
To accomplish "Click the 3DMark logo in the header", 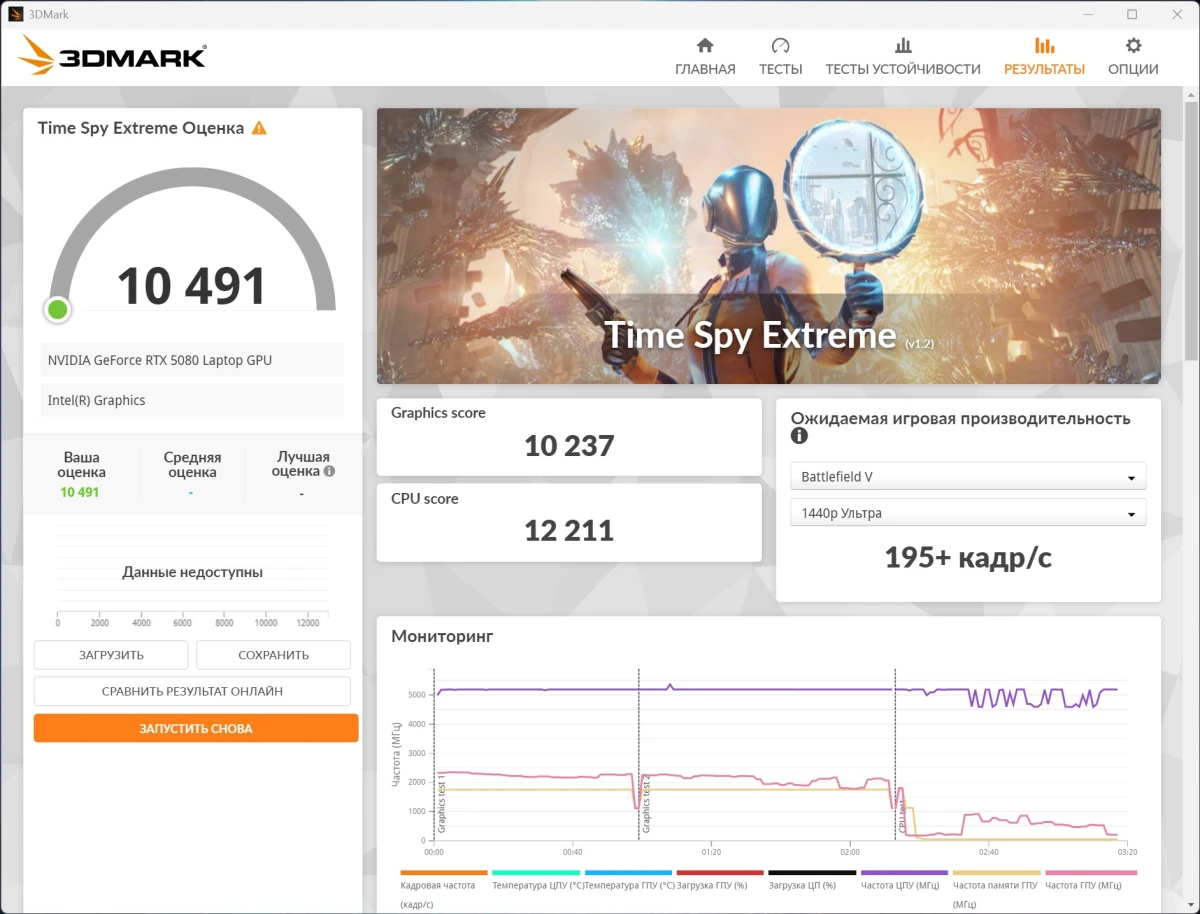I will point(112,56).
